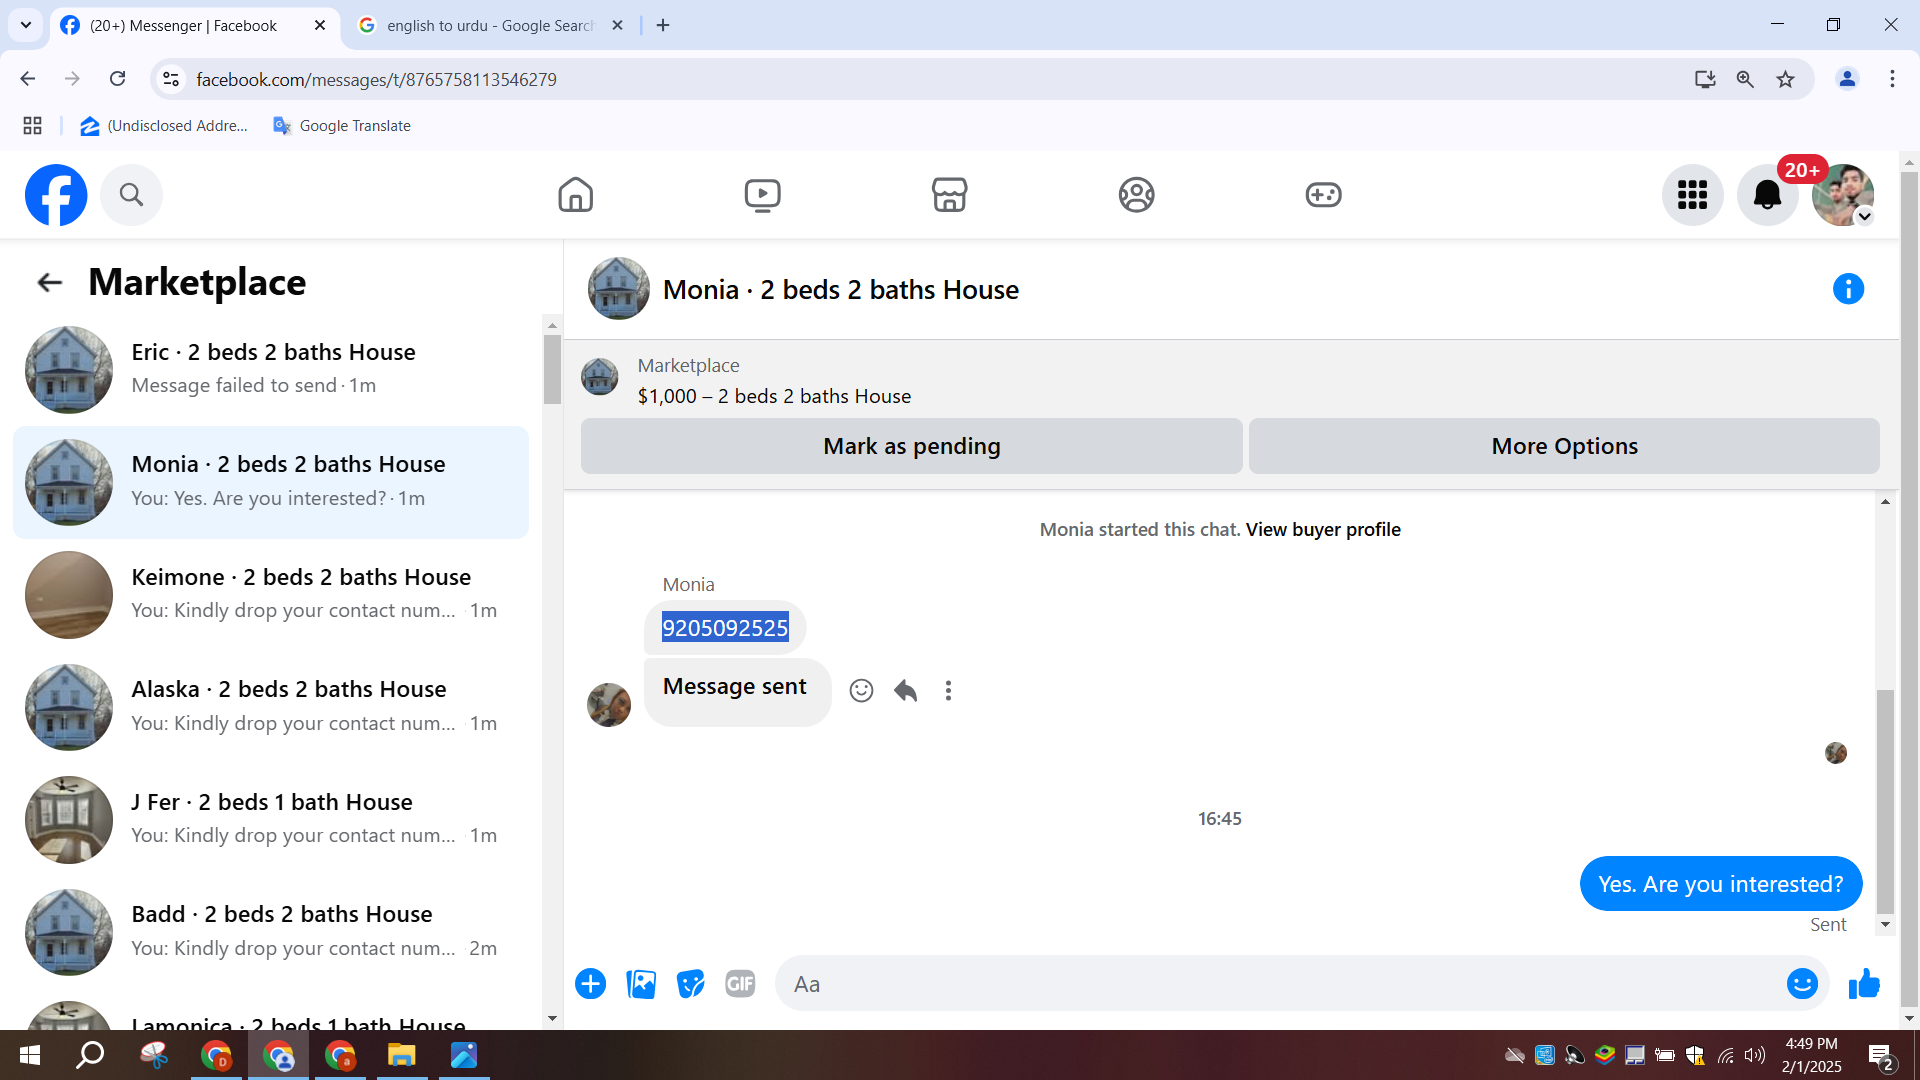1920x1080 pixels.
Task: Click Mark as pending button
Action: pos(911,446)
